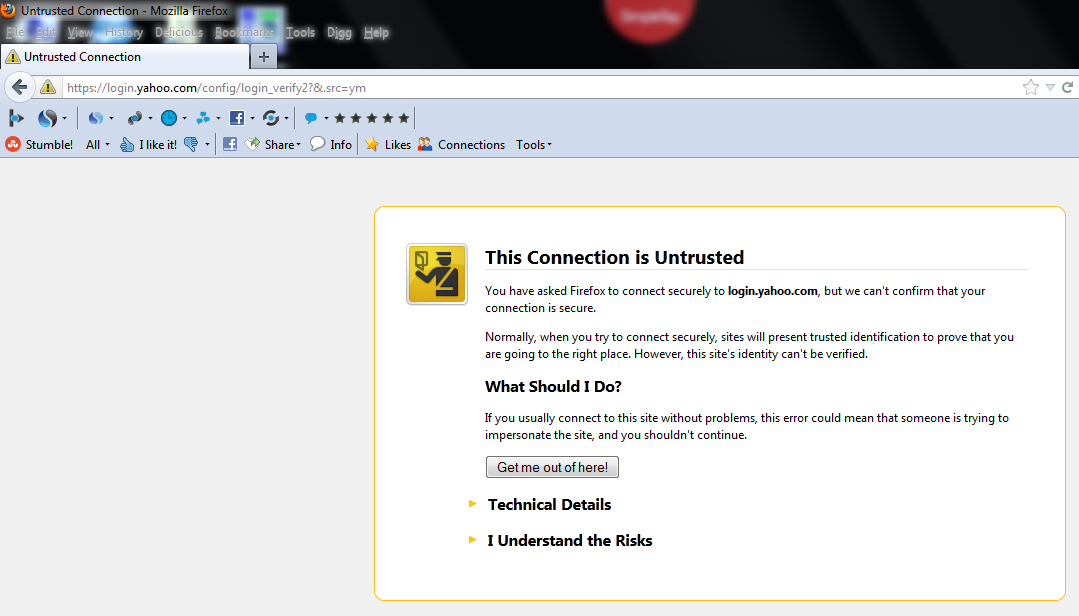The width and height of the screenshot is (1079, 616).
Task: Click the blue swirl Similar Sites logo icon
Action: click(47, 118)
